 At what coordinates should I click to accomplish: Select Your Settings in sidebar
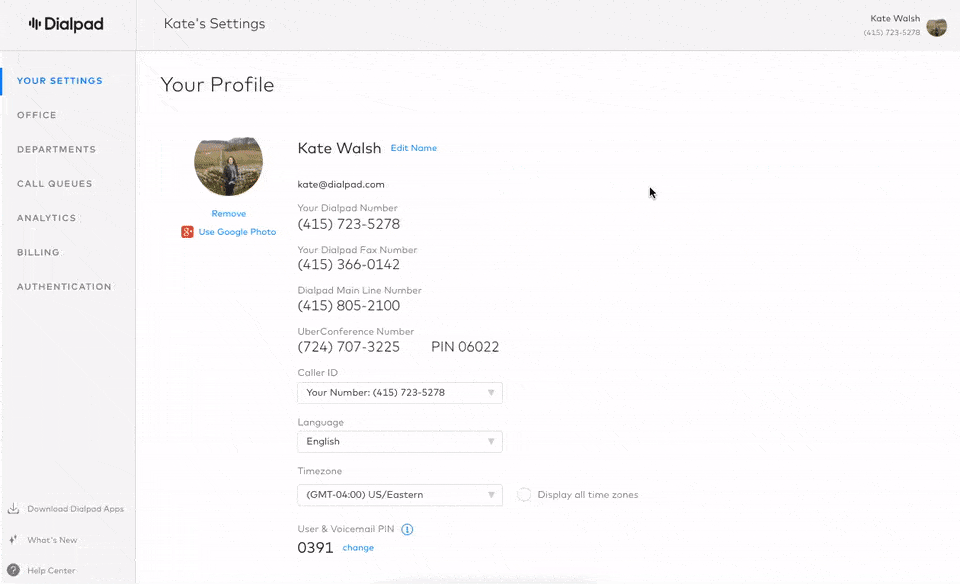(59, 81)
